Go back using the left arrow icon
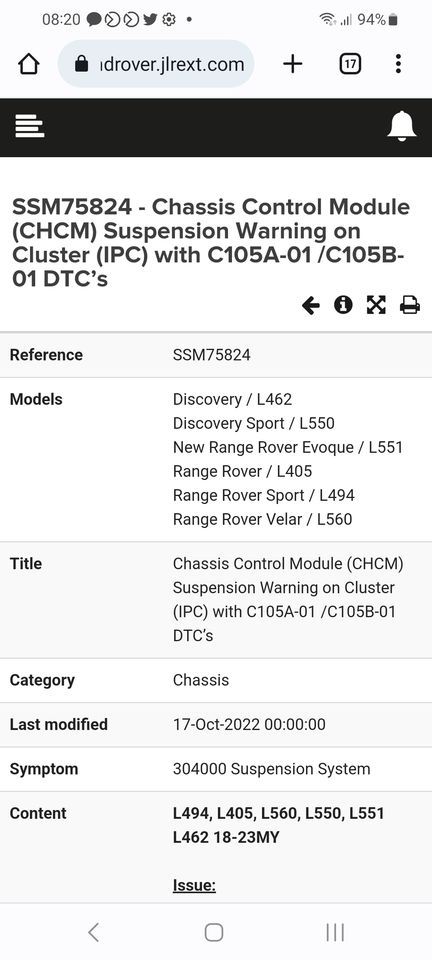This screenshot has height=960, width=432. click(311, 305)
